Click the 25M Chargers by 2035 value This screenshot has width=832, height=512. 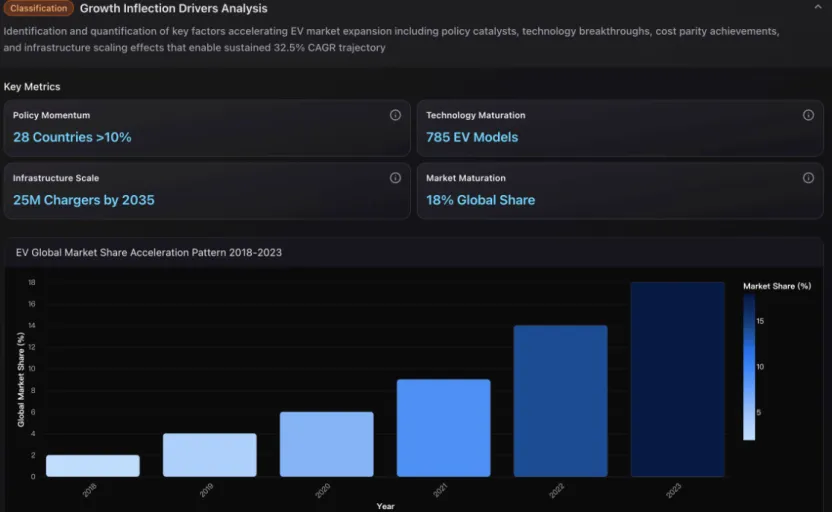click(84, 200)
